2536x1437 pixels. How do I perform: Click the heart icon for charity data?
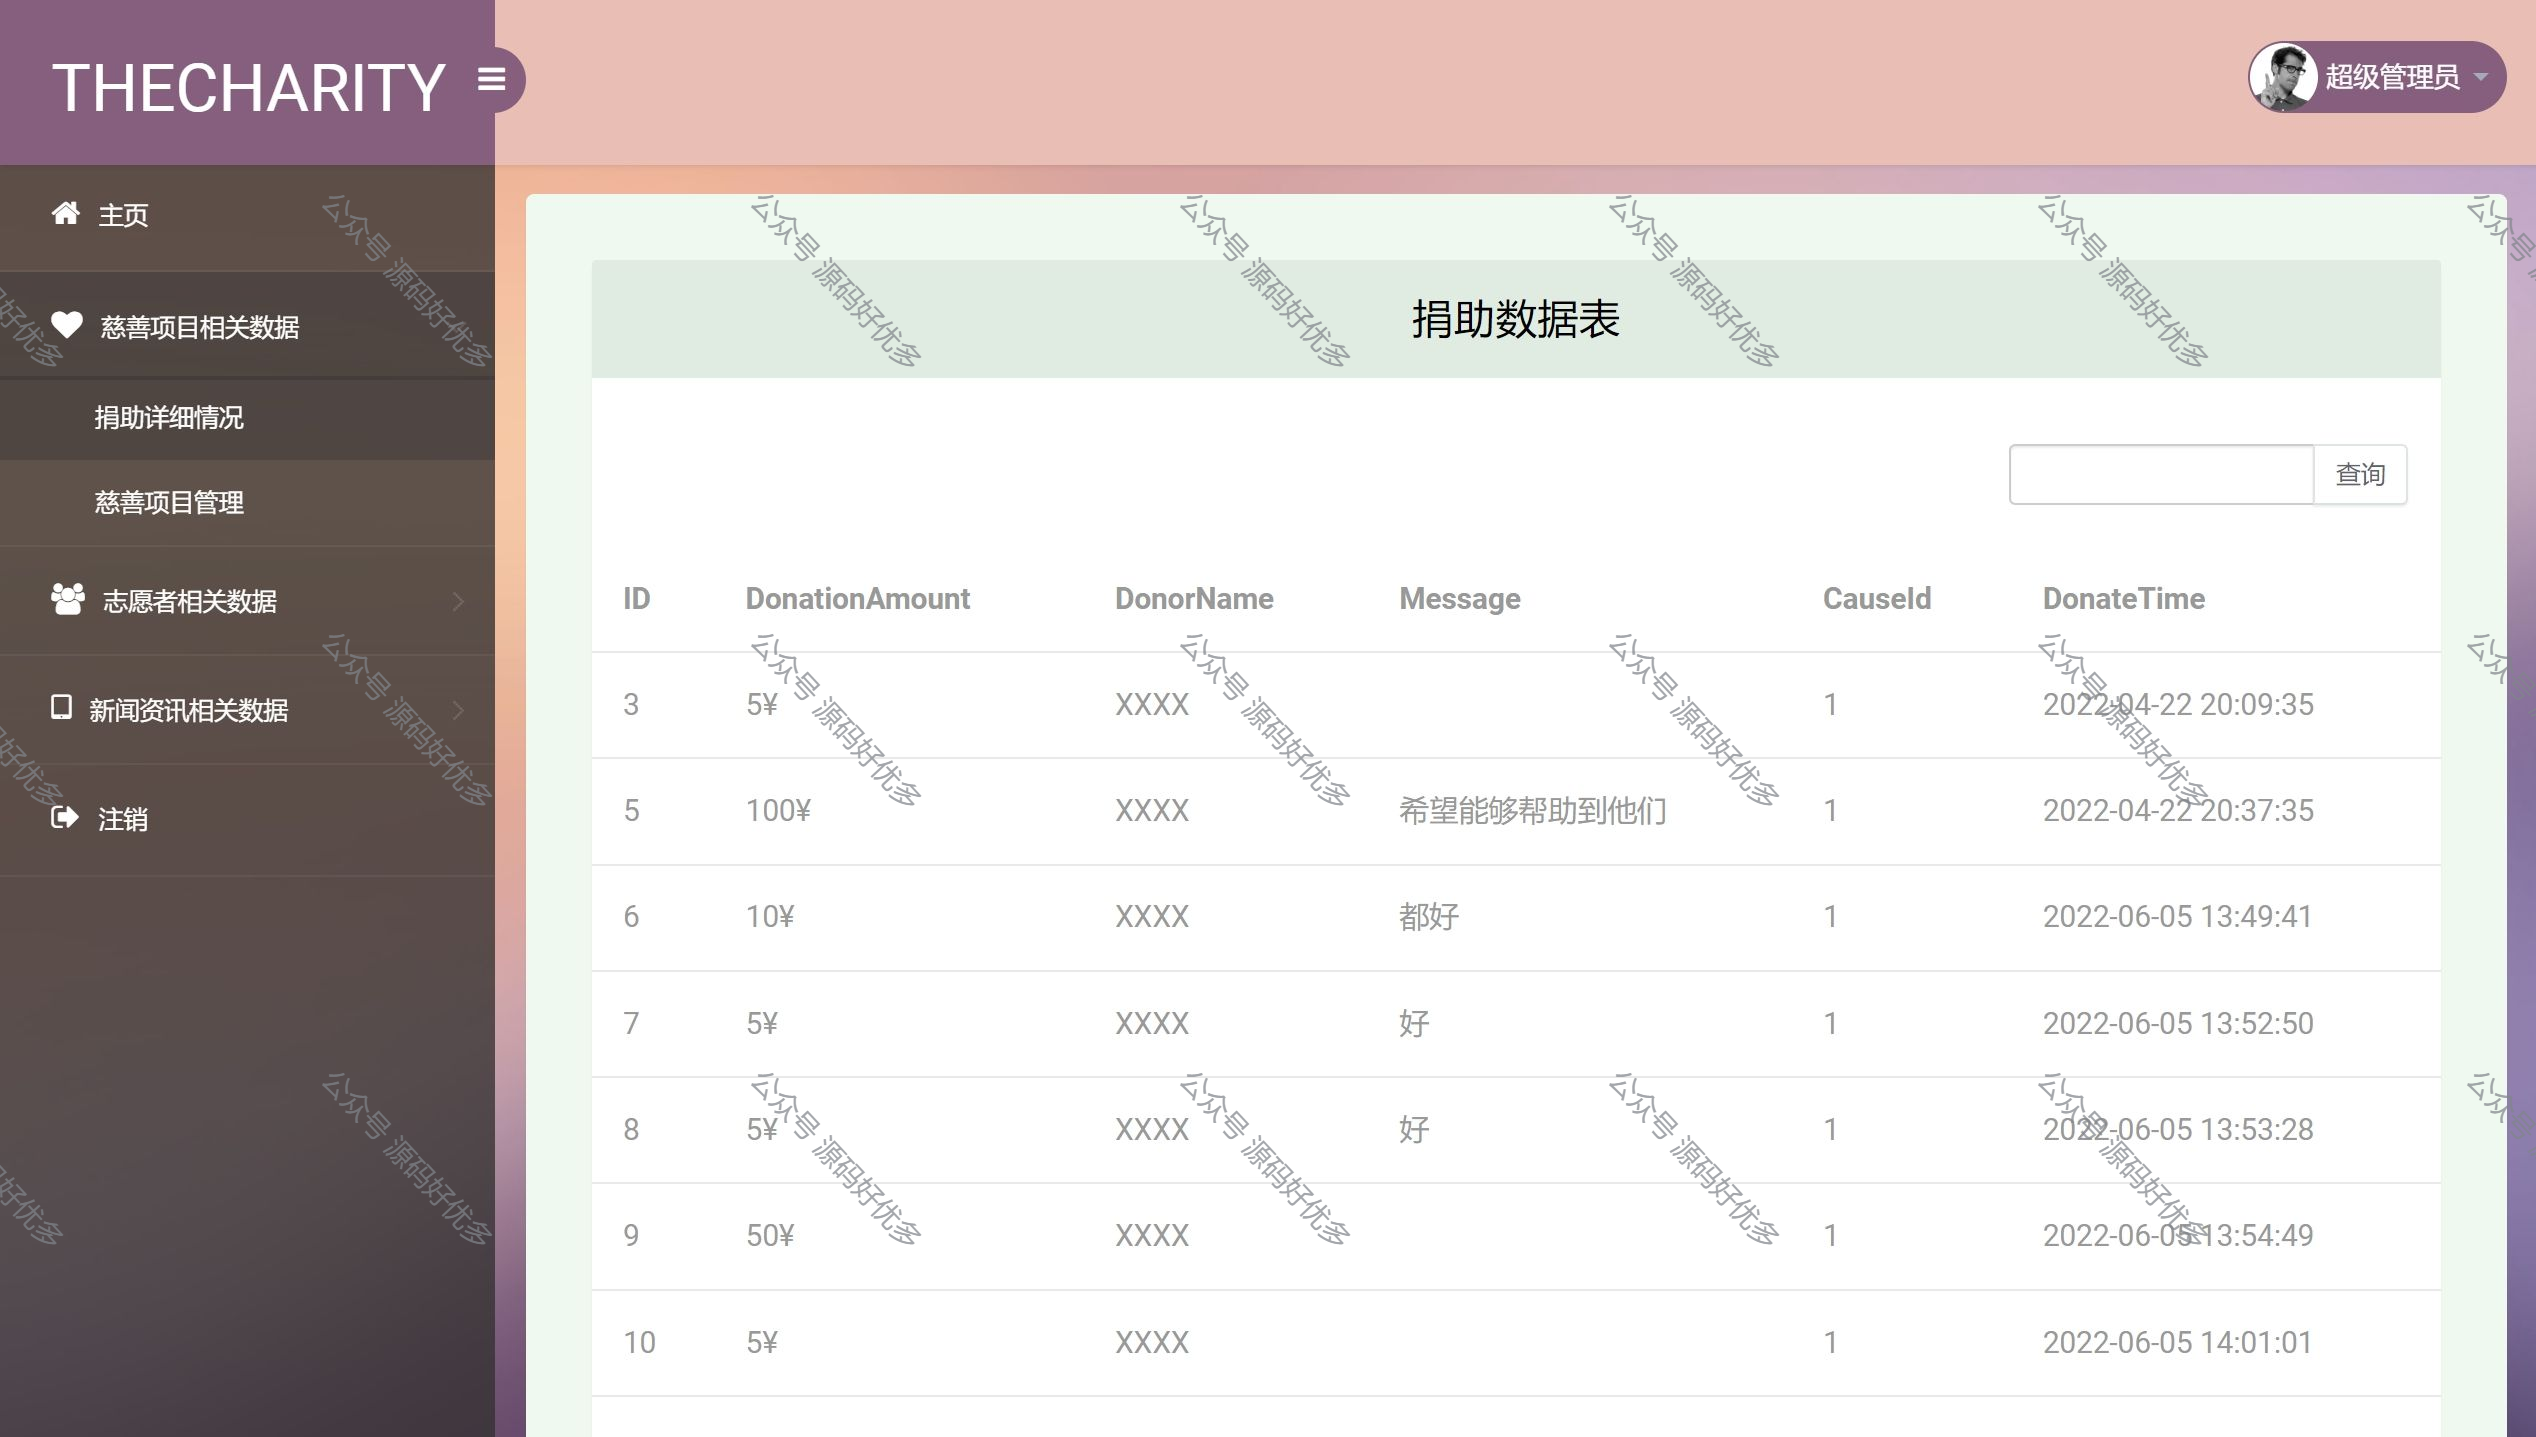[x=67, y=325]
